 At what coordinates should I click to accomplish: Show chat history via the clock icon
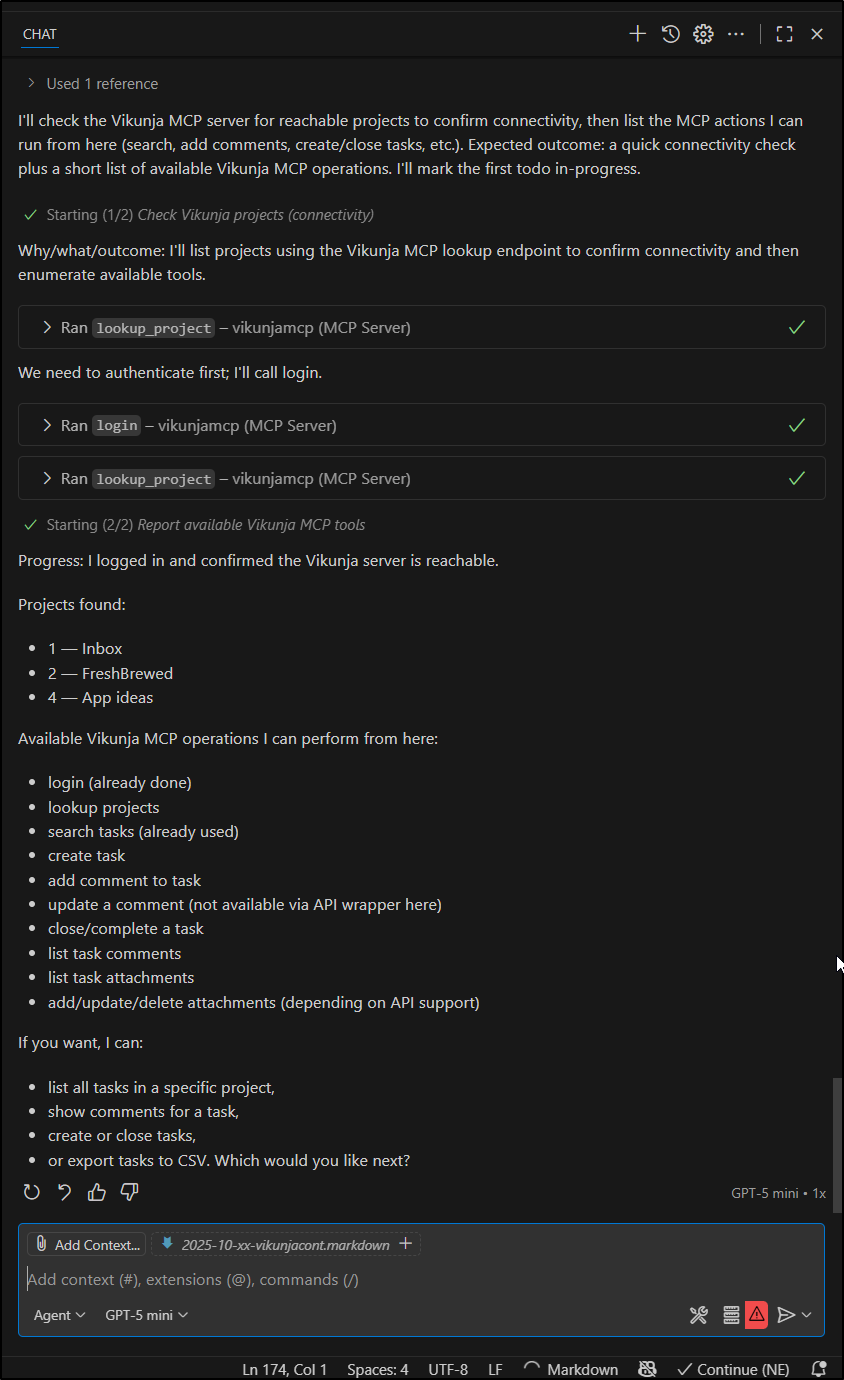670,33
